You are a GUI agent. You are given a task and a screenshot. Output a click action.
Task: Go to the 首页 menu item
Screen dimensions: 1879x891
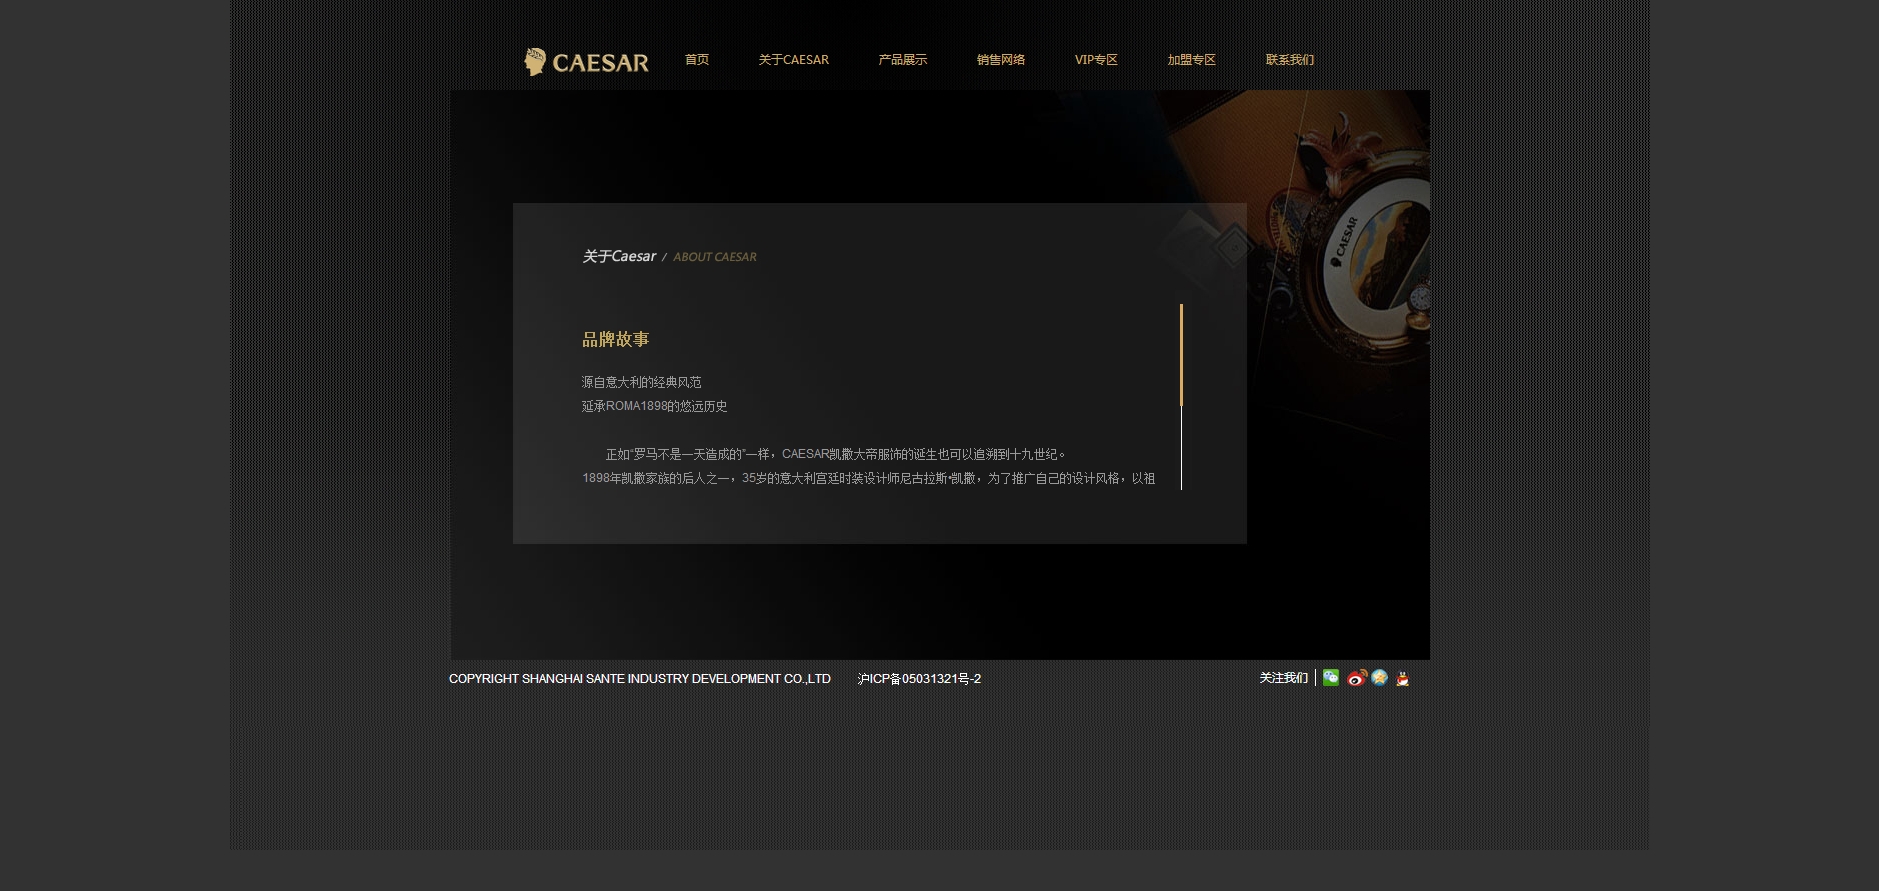[697, 60]
